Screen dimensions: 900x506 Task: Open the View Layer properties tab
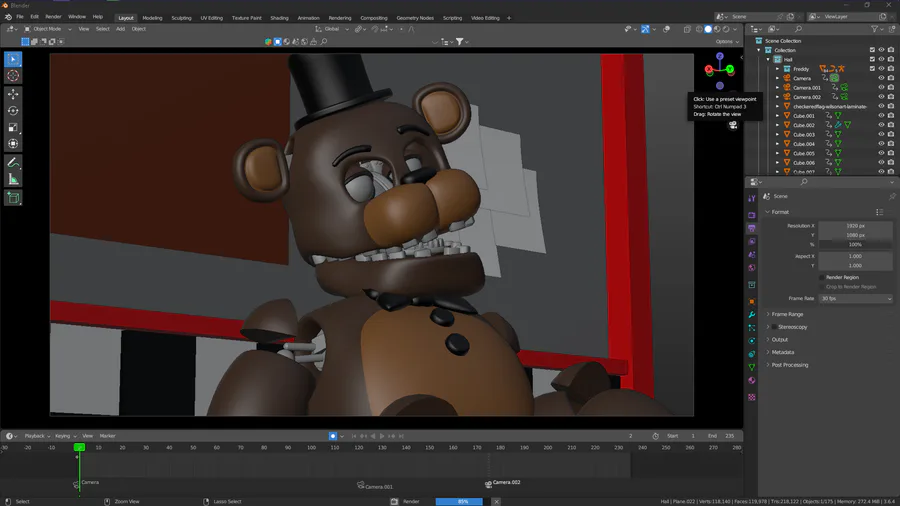(x=752, y=242)
